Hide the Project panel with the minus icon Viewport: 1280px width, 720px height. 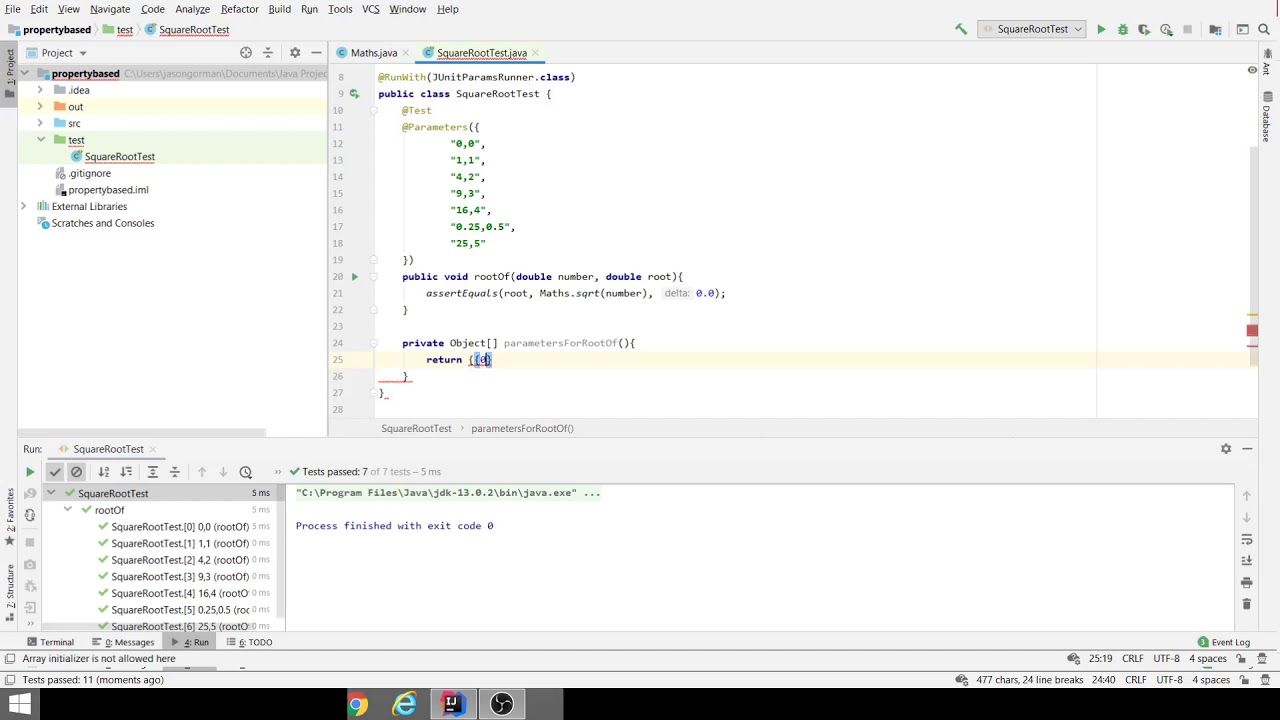pyautogui.click(x=316, y=53)
